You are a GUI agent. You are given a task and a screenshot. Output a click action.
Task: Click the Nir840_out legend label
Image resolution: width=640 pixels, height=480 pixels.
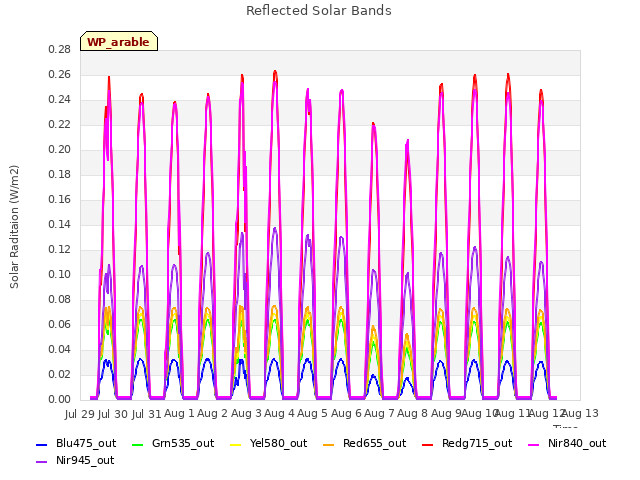tap(577, 443)
